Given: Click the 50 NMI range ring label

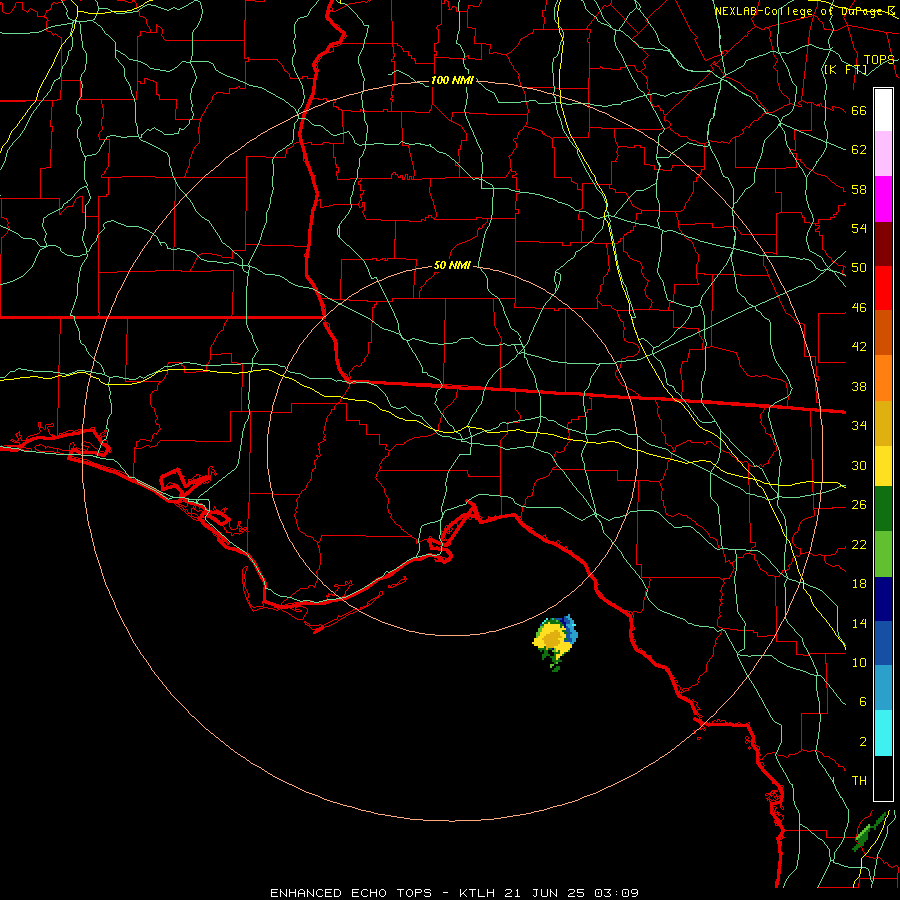Looking at the screenshot, I should [452, 265].
